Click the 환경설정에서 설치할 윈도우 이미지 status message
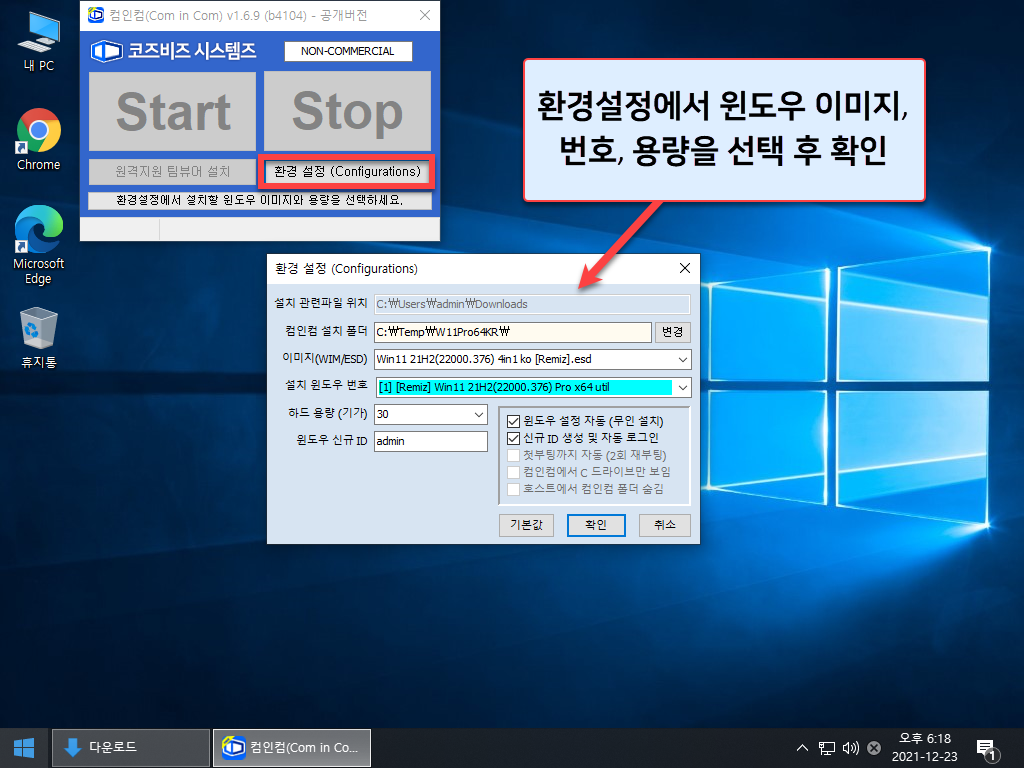The height and width of the screenshot is (768, 1024). click(260, 200)
